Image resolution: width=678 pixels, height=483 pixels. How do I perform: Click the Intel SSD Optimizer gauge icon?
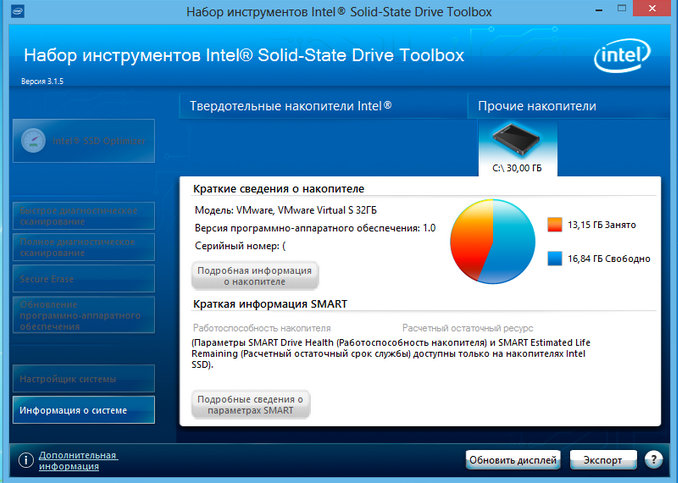point(33,141)
